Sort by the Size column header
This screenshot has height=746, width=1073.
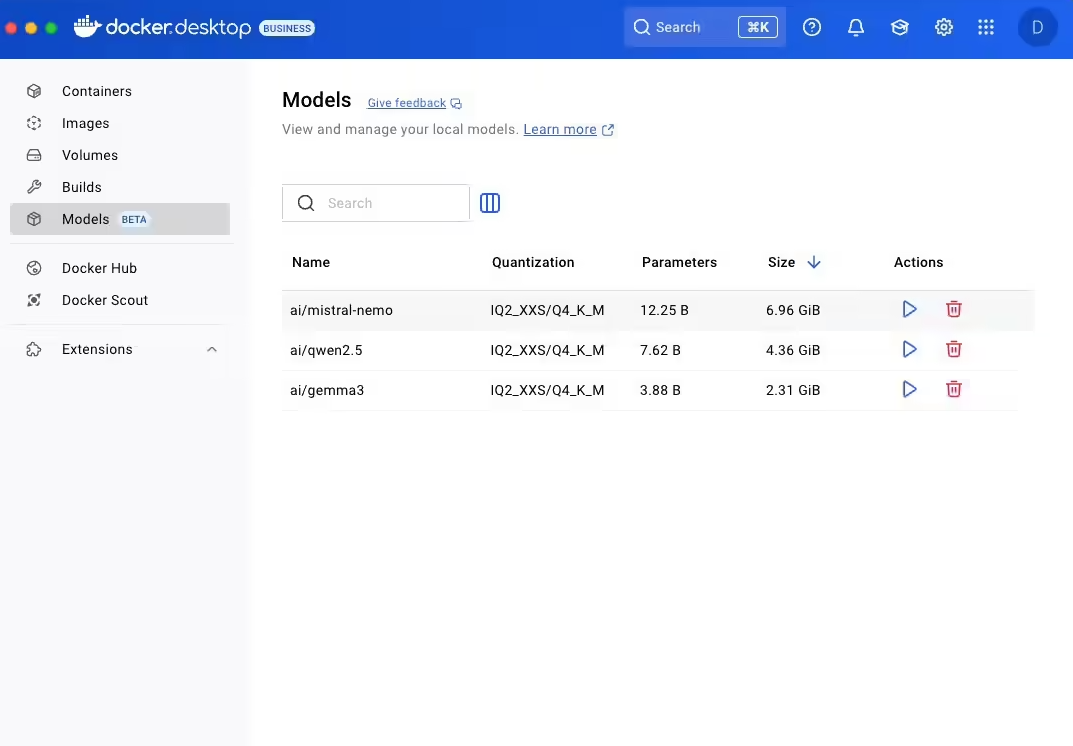tap(781, 262)
